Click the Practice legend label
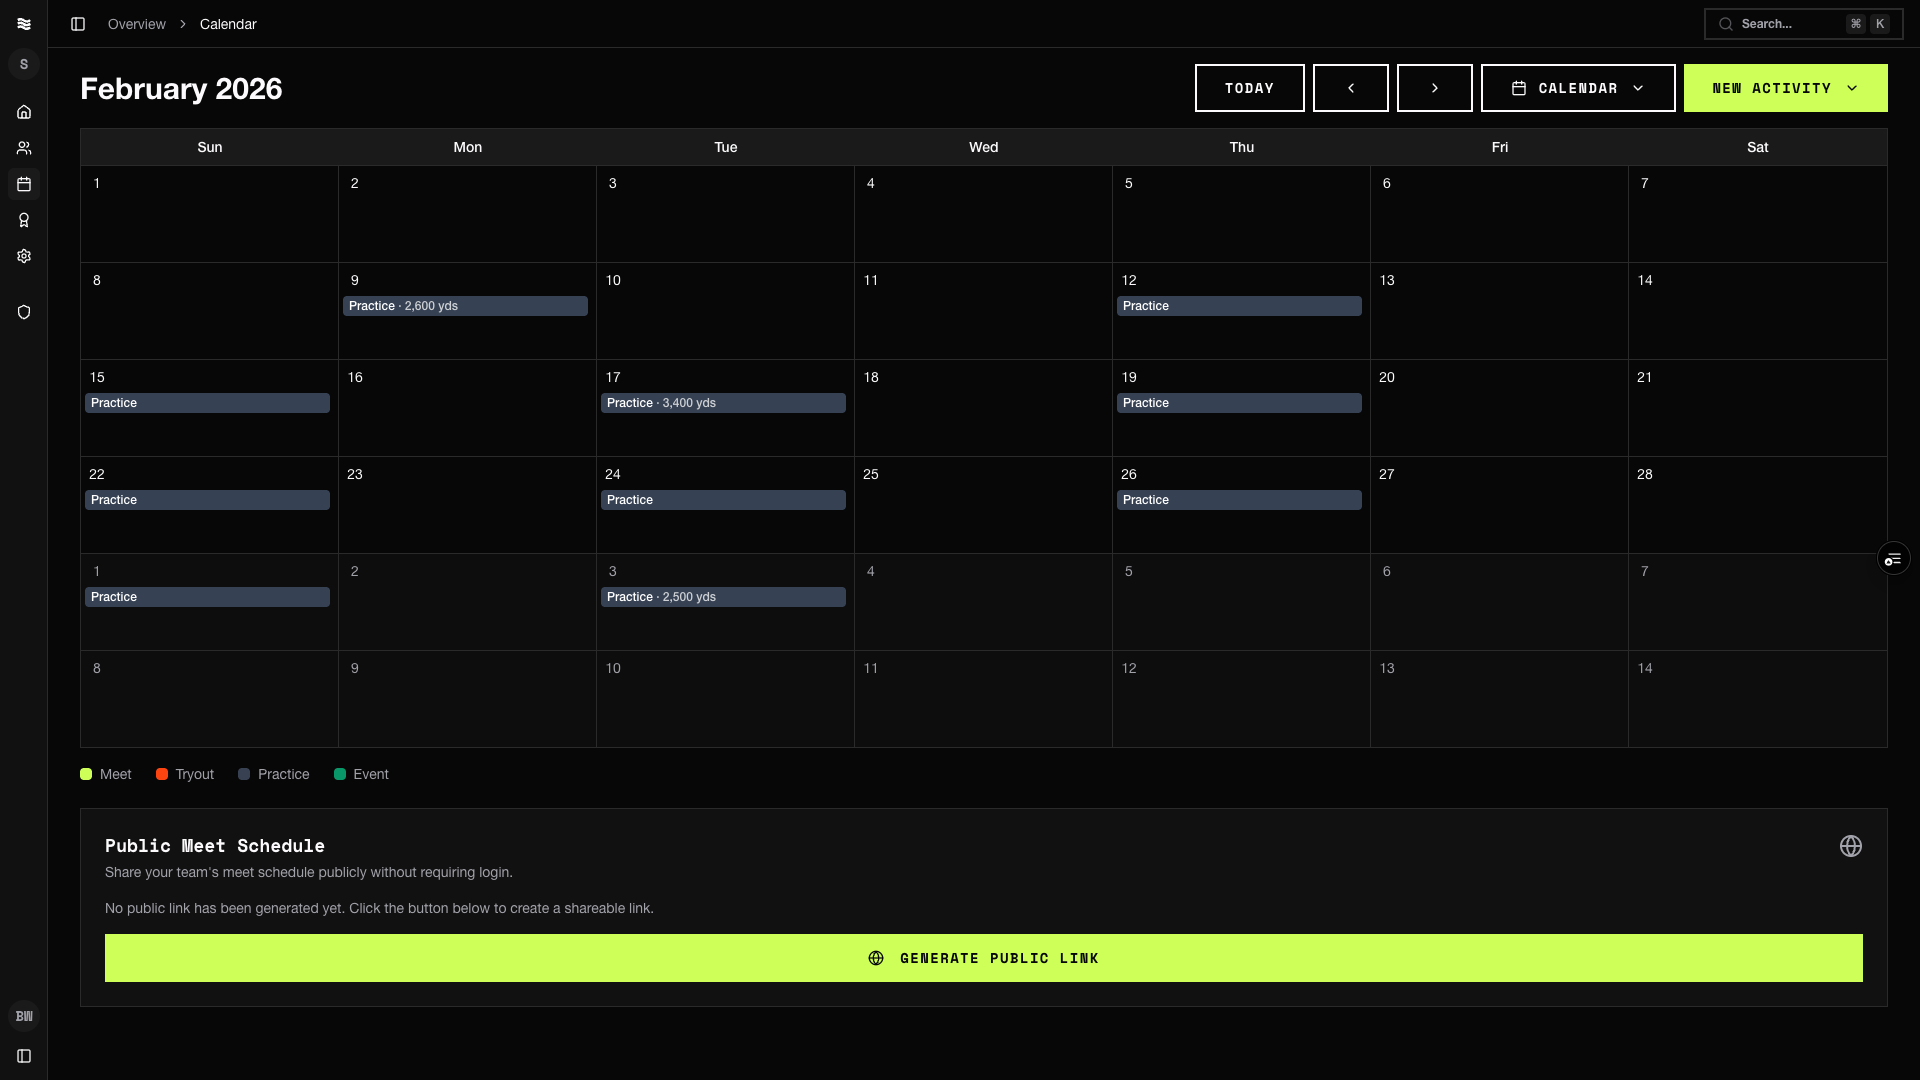Viewport: 1920px width, 1080px height. (x=284, y=774)
